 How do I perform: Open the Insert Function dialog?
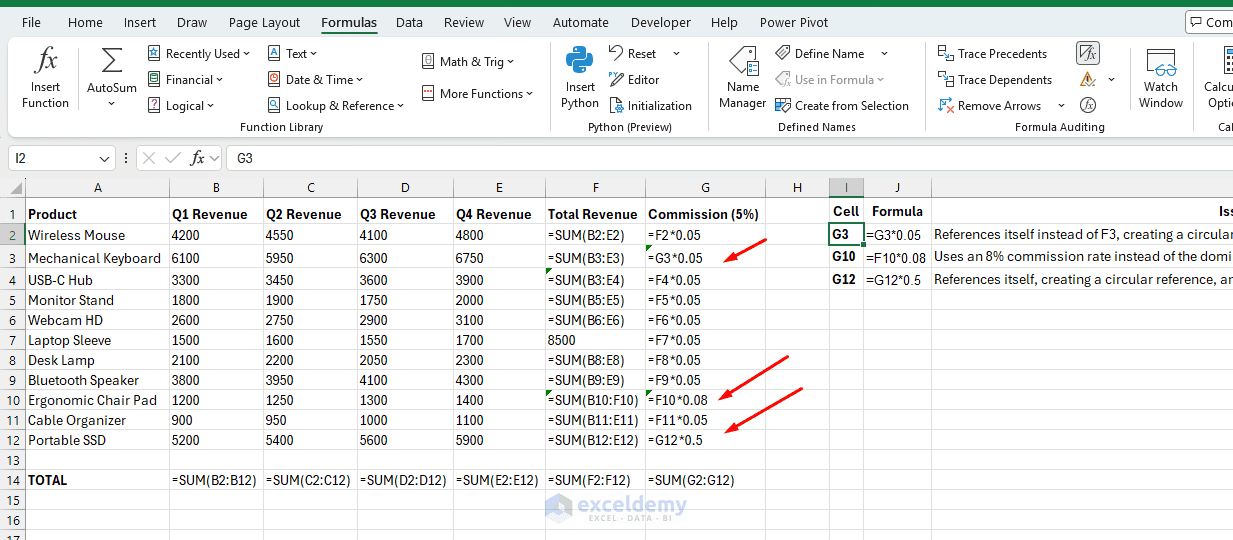45,78
